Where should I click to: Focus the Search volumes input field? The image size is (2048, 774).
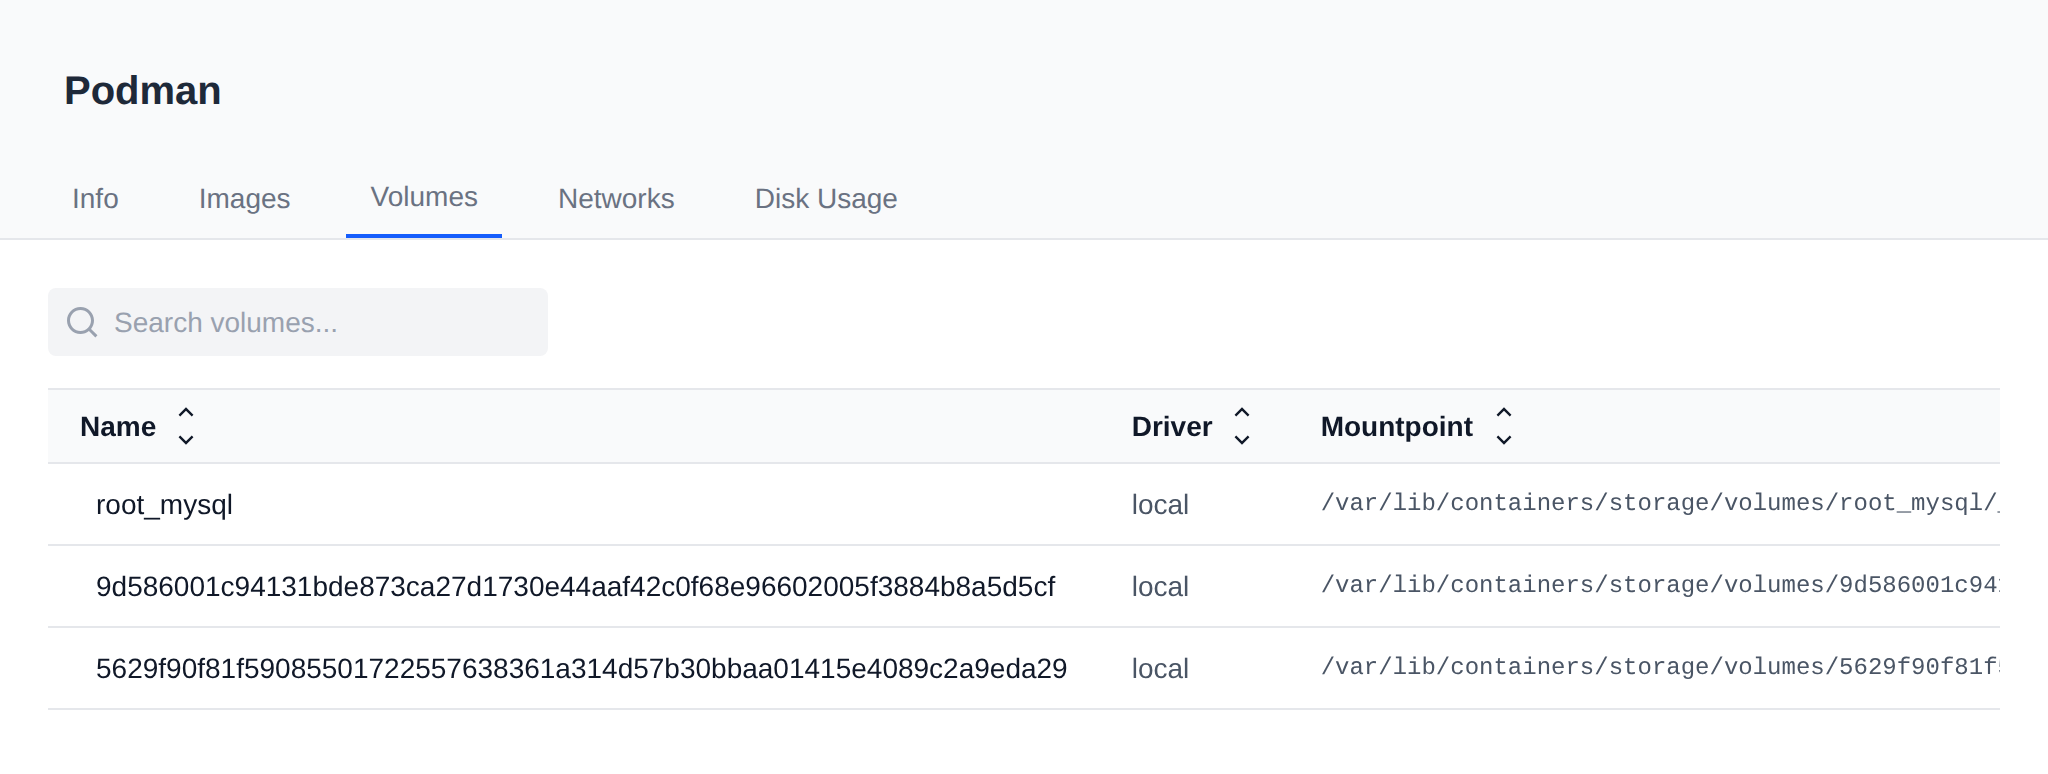point(298,322)
